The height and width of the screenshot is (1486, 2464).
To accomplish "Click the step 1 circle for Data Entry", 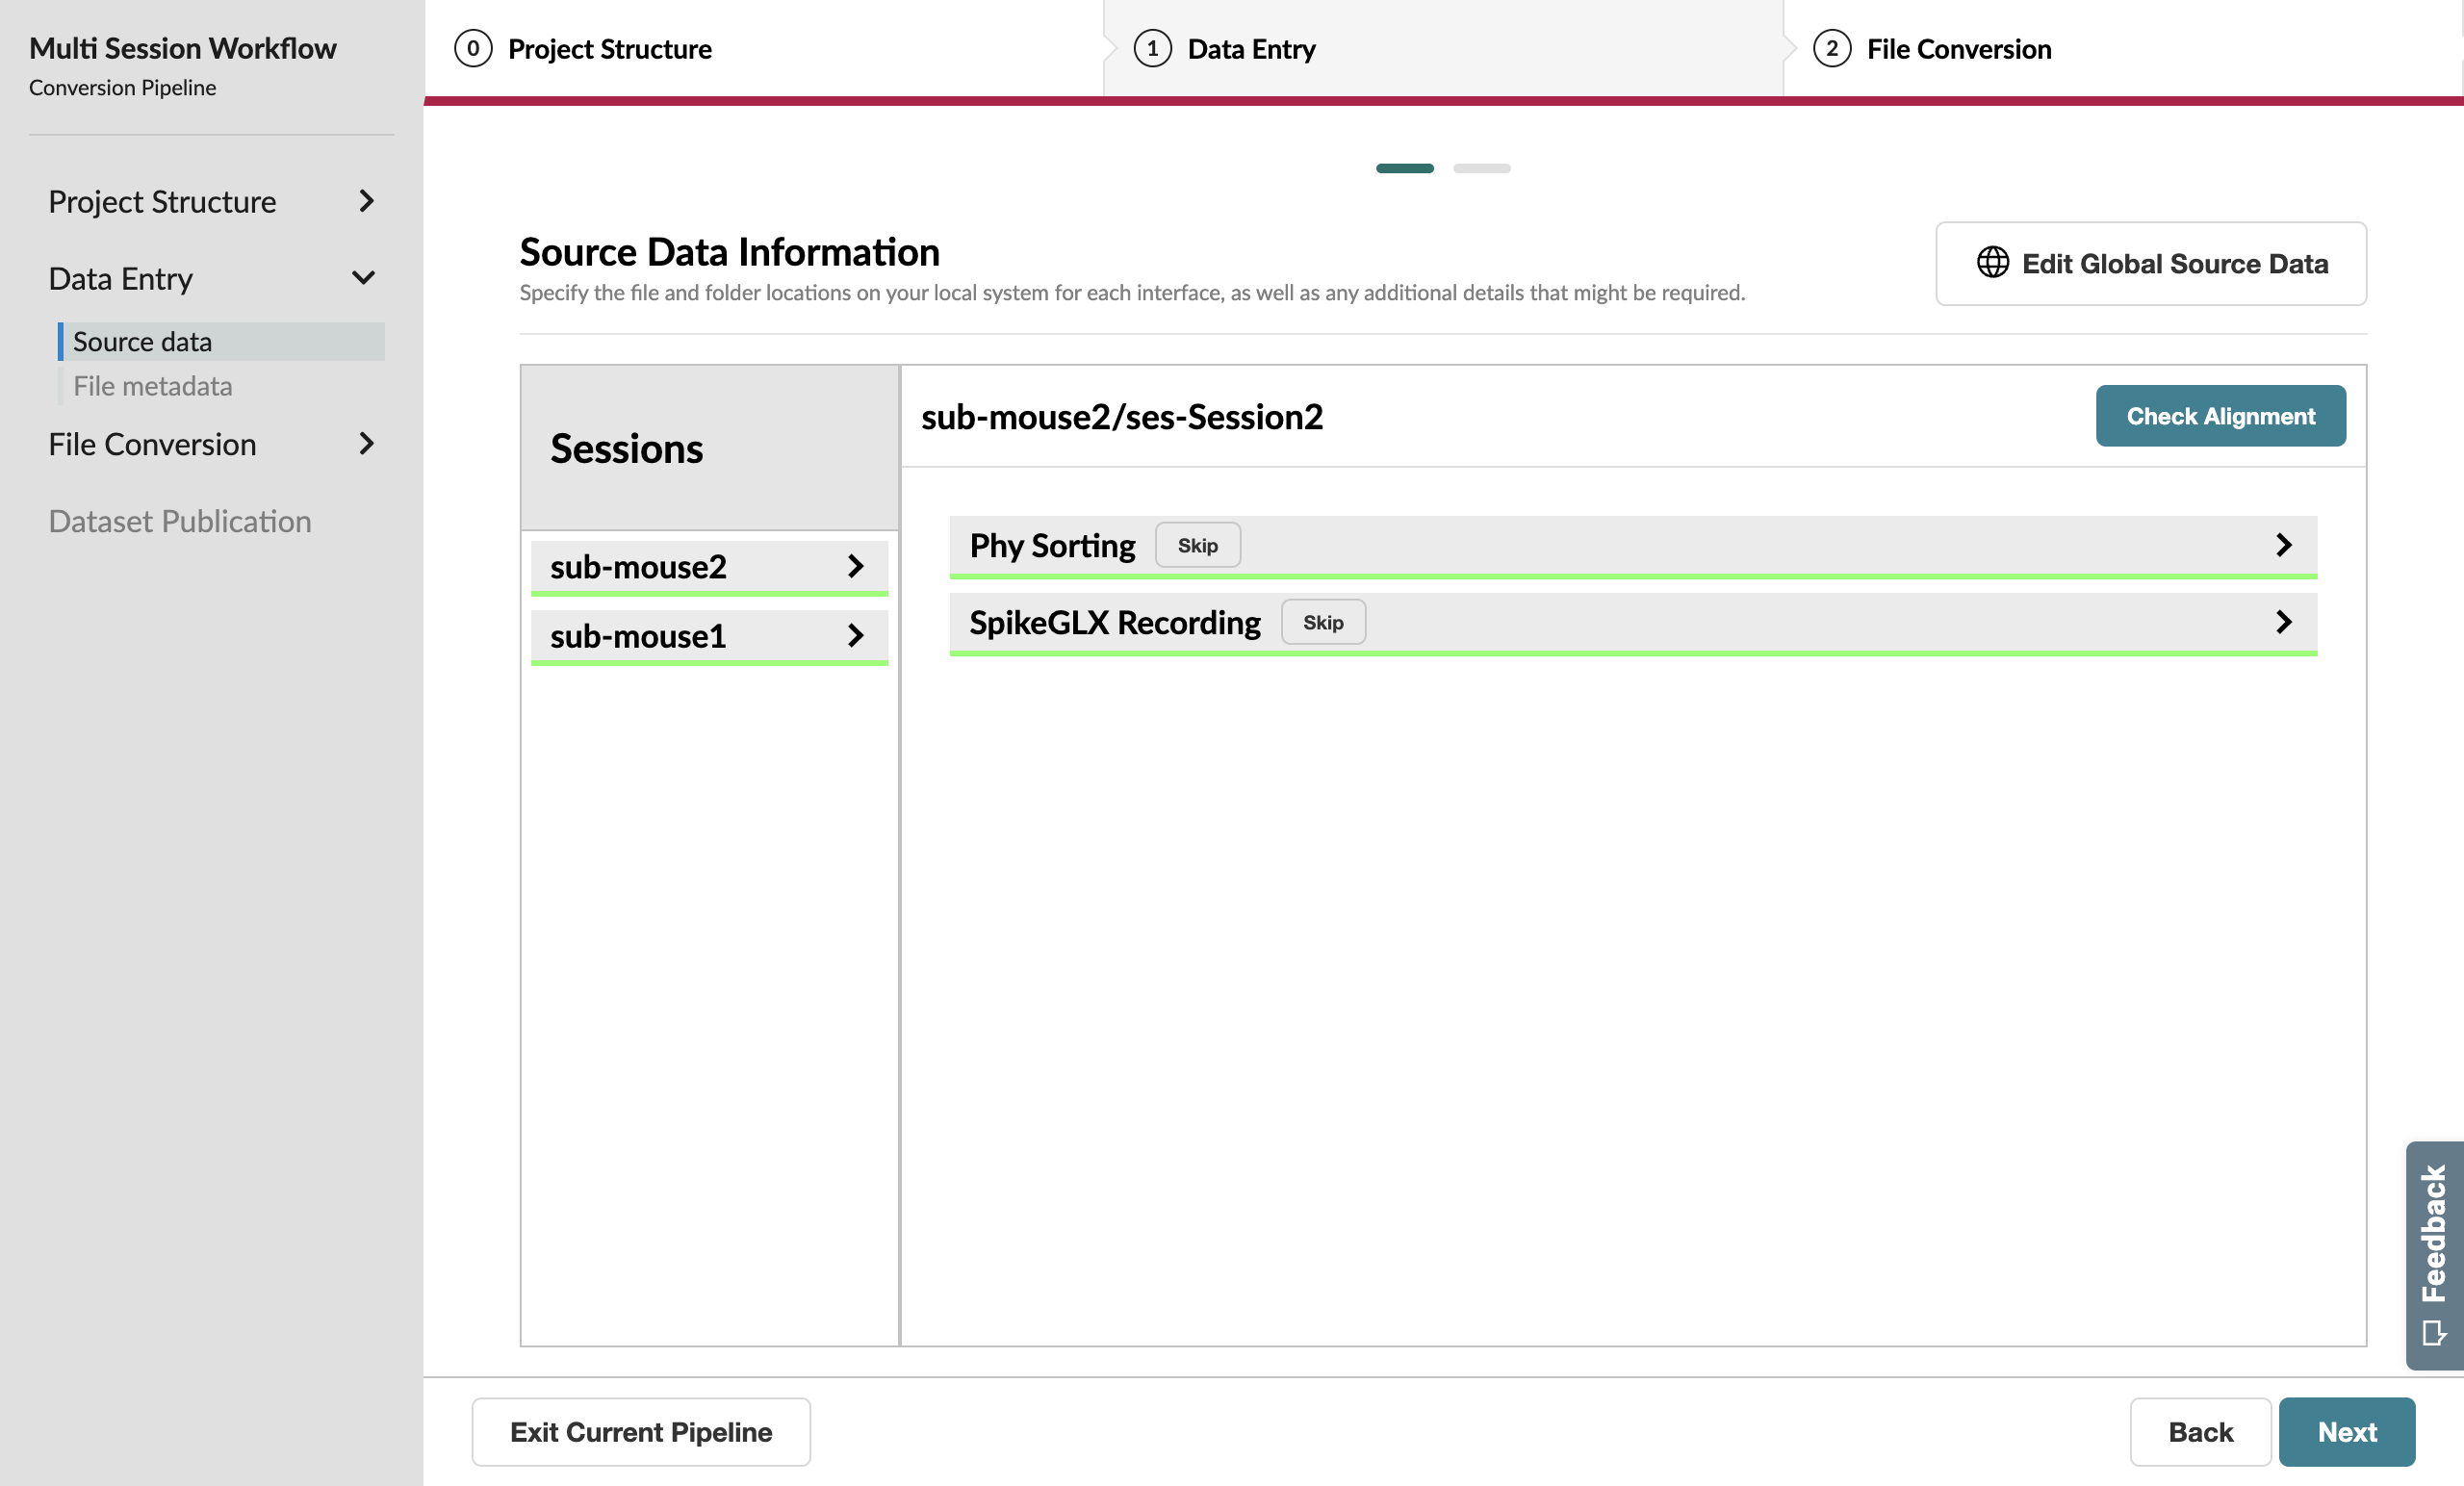I will [x=1152, y=48].
